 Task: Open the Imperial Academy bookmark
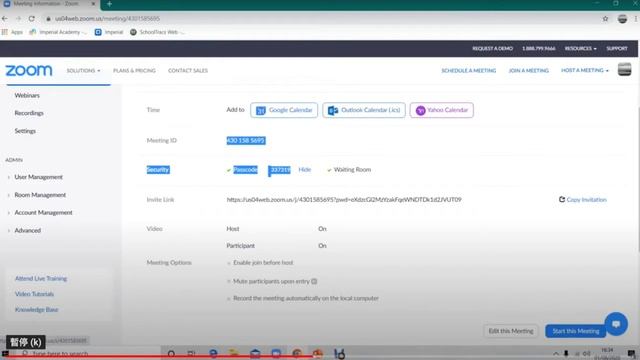(x=58, y=32)
